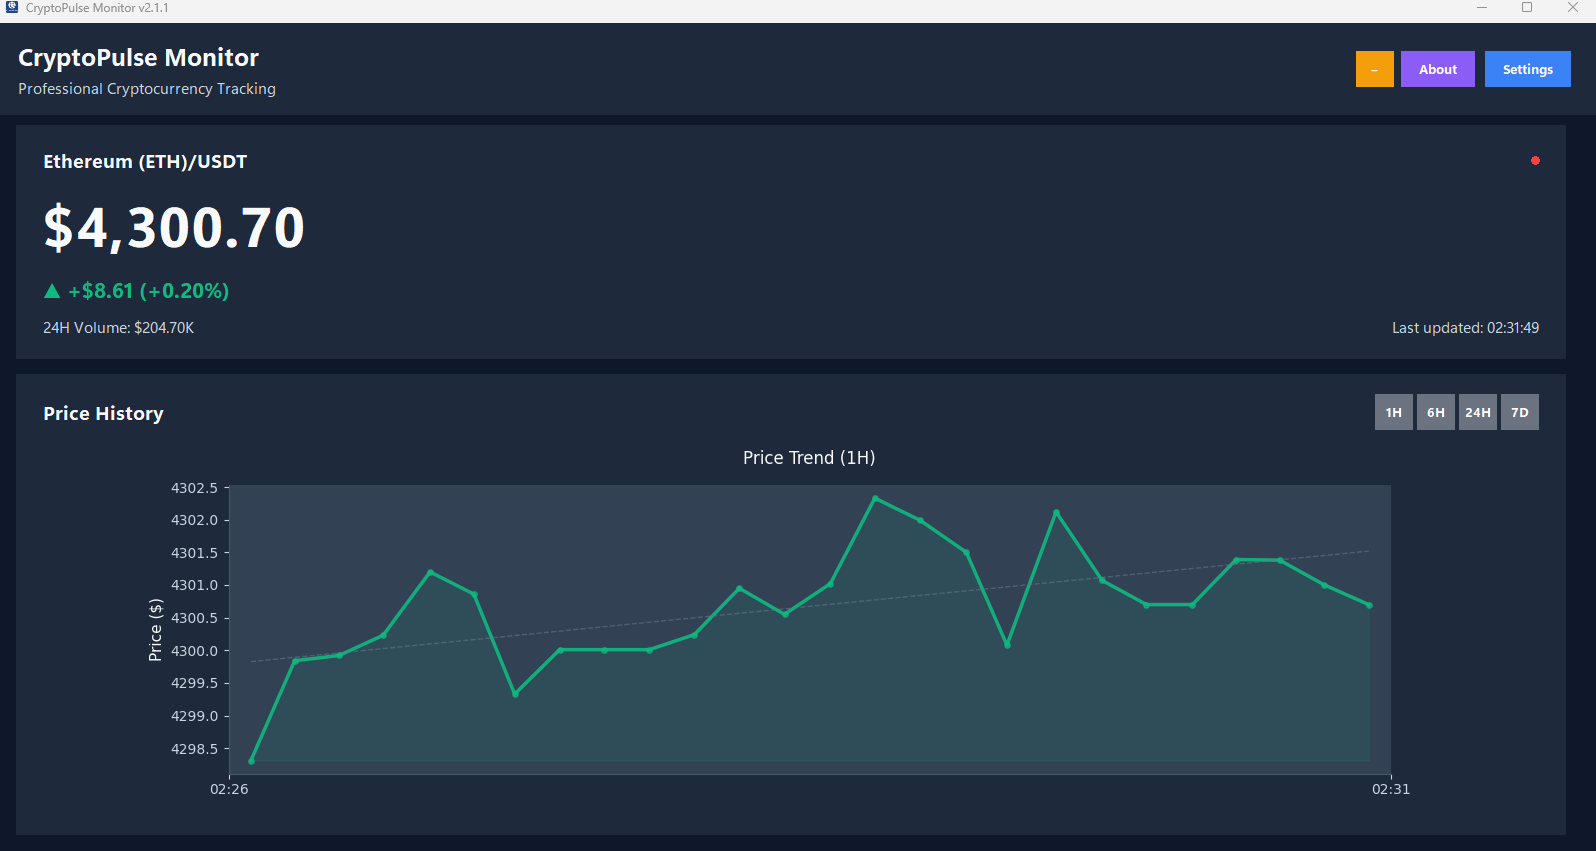The width and height of the screenshot is (1596, 851).
Task: Click Professional Cryptocurrency Tracking subtitle
Action: click(x=147, y=89)
